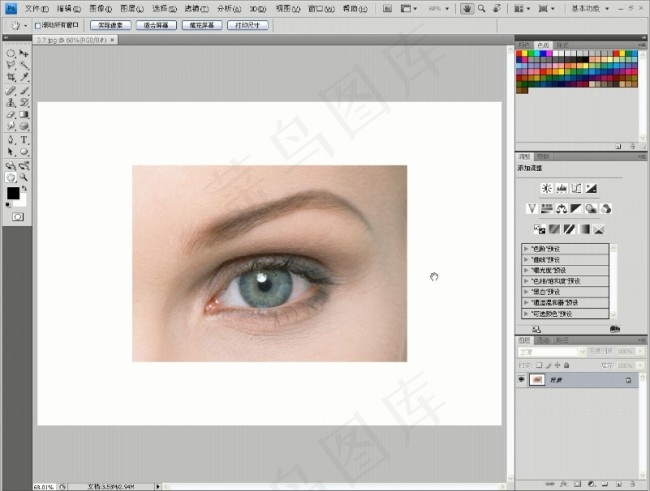The image size is (650, 491).
Task: Toggle lock position (cross arrows icon)
Action: (557, 365)
